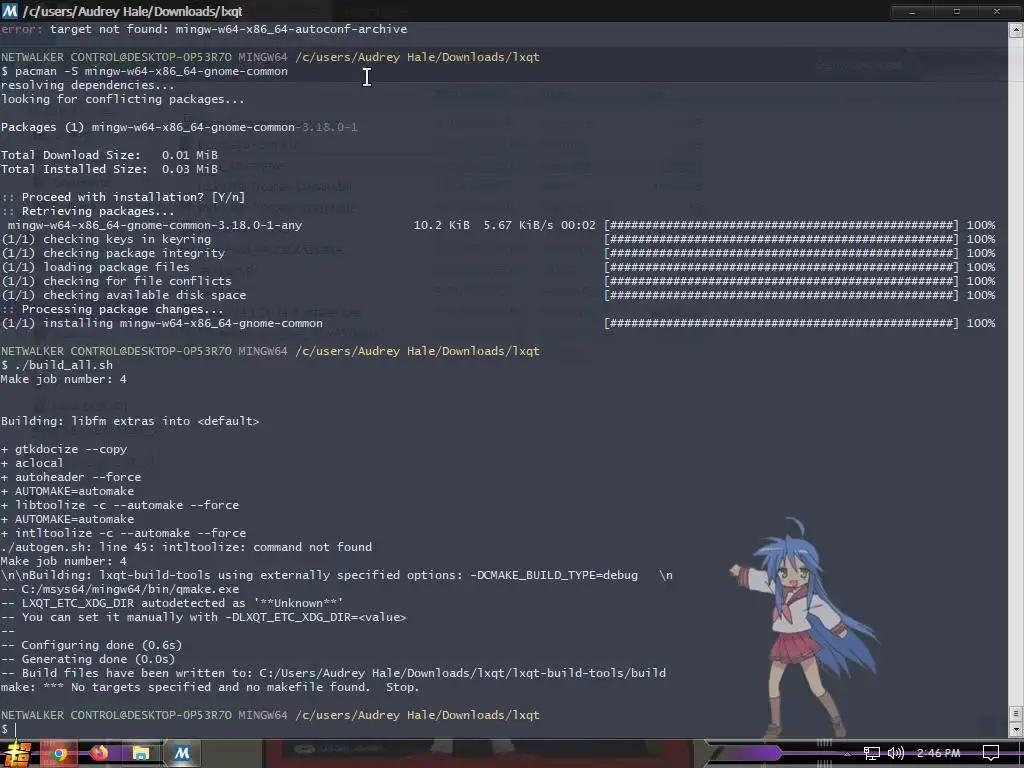Click the 'Total Installed Size: 0.03 MiB' line
Image resolution: width=1024 pixels, height=768 pixels.
click(x=109, y=169)
